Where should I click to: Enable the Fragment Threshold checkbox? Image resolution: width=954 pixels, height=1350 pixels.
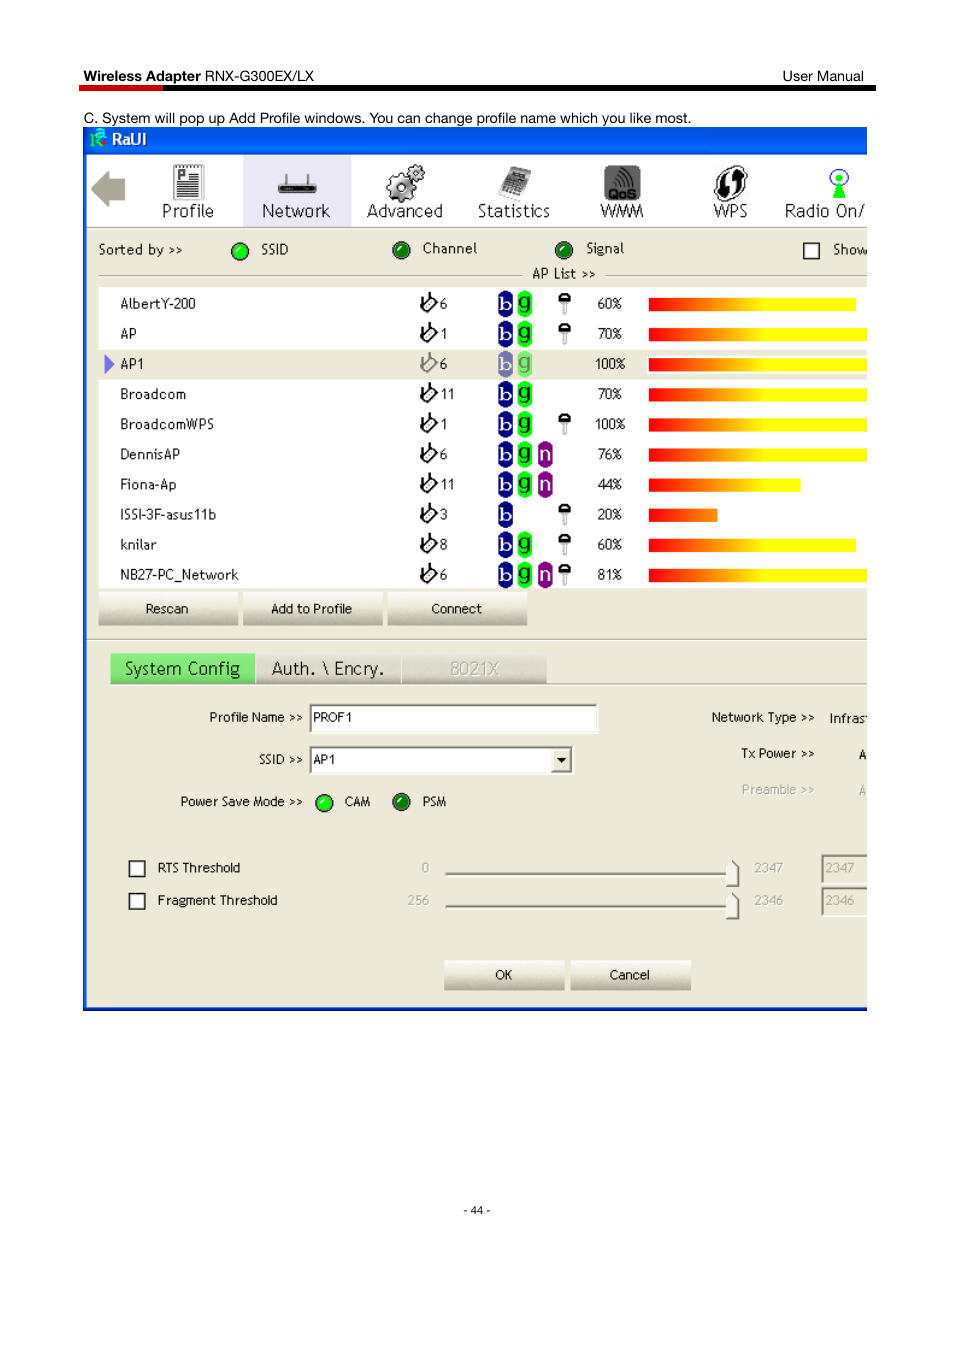137,901
